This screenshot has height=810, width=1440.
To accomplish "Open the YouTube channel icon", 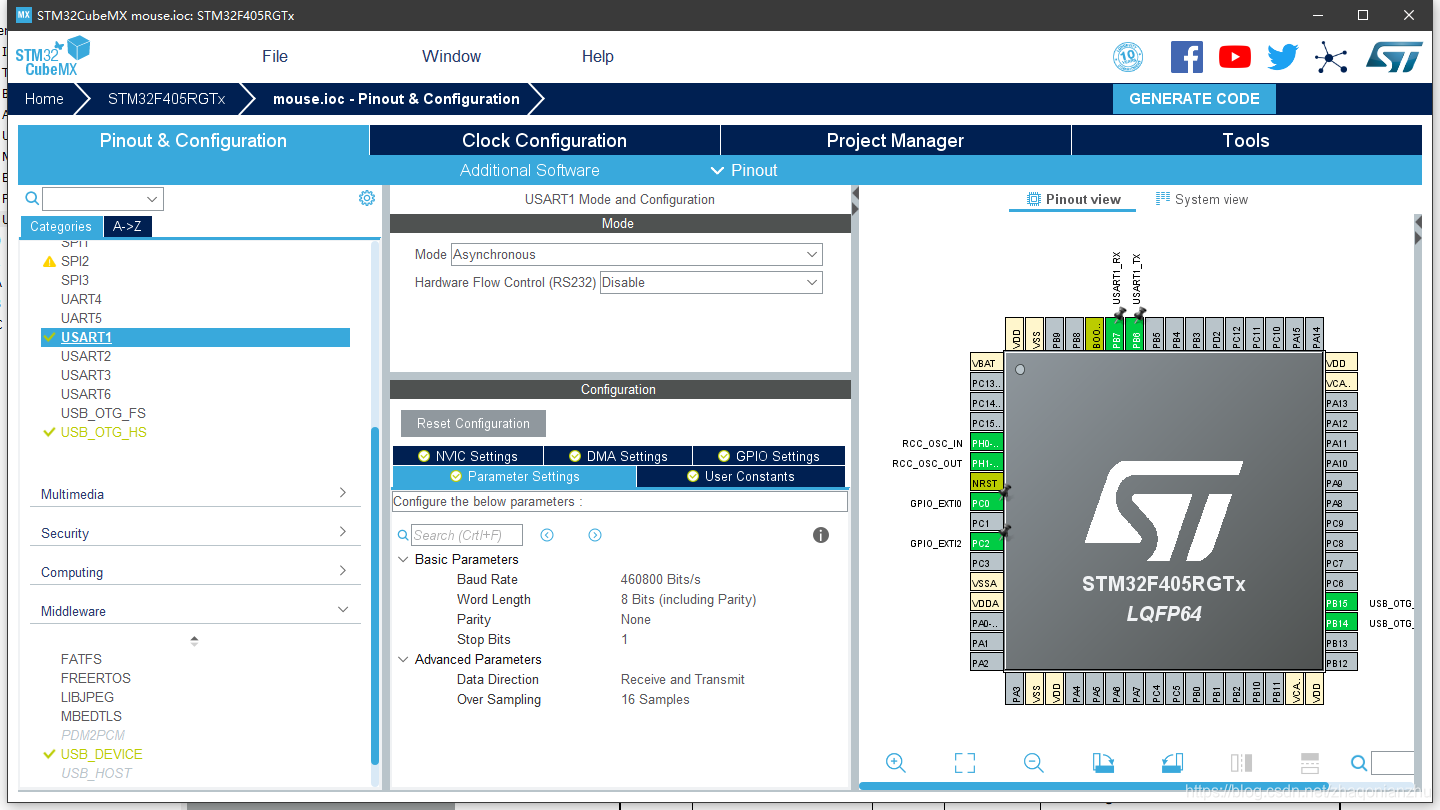I will pyautogui.click(x=1235, y=57).
